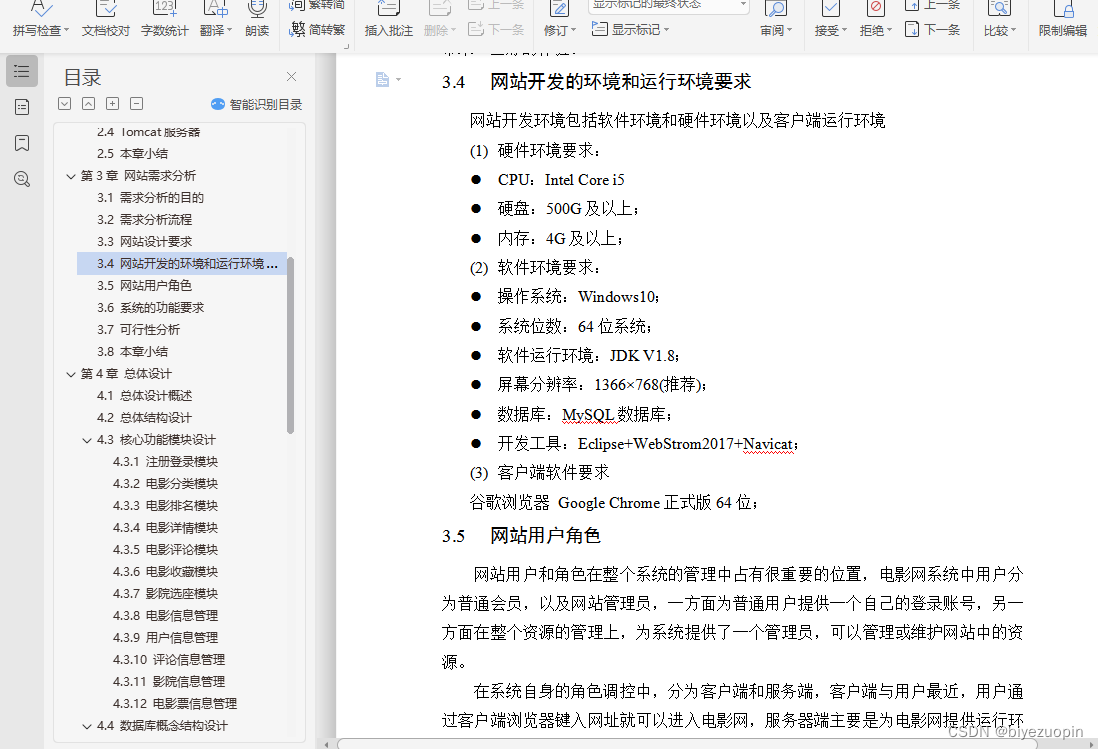Click restrict editing (限制编辑)
1098x749 pixels.
point(1062,20)
